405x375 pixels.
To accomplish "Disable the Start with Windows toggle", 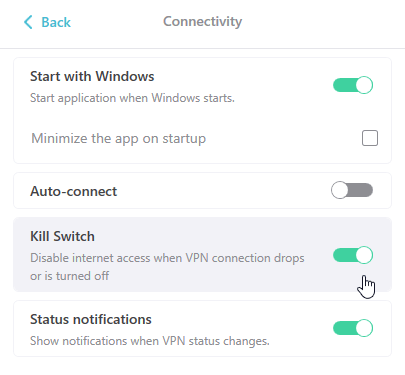I will point(353,85).
